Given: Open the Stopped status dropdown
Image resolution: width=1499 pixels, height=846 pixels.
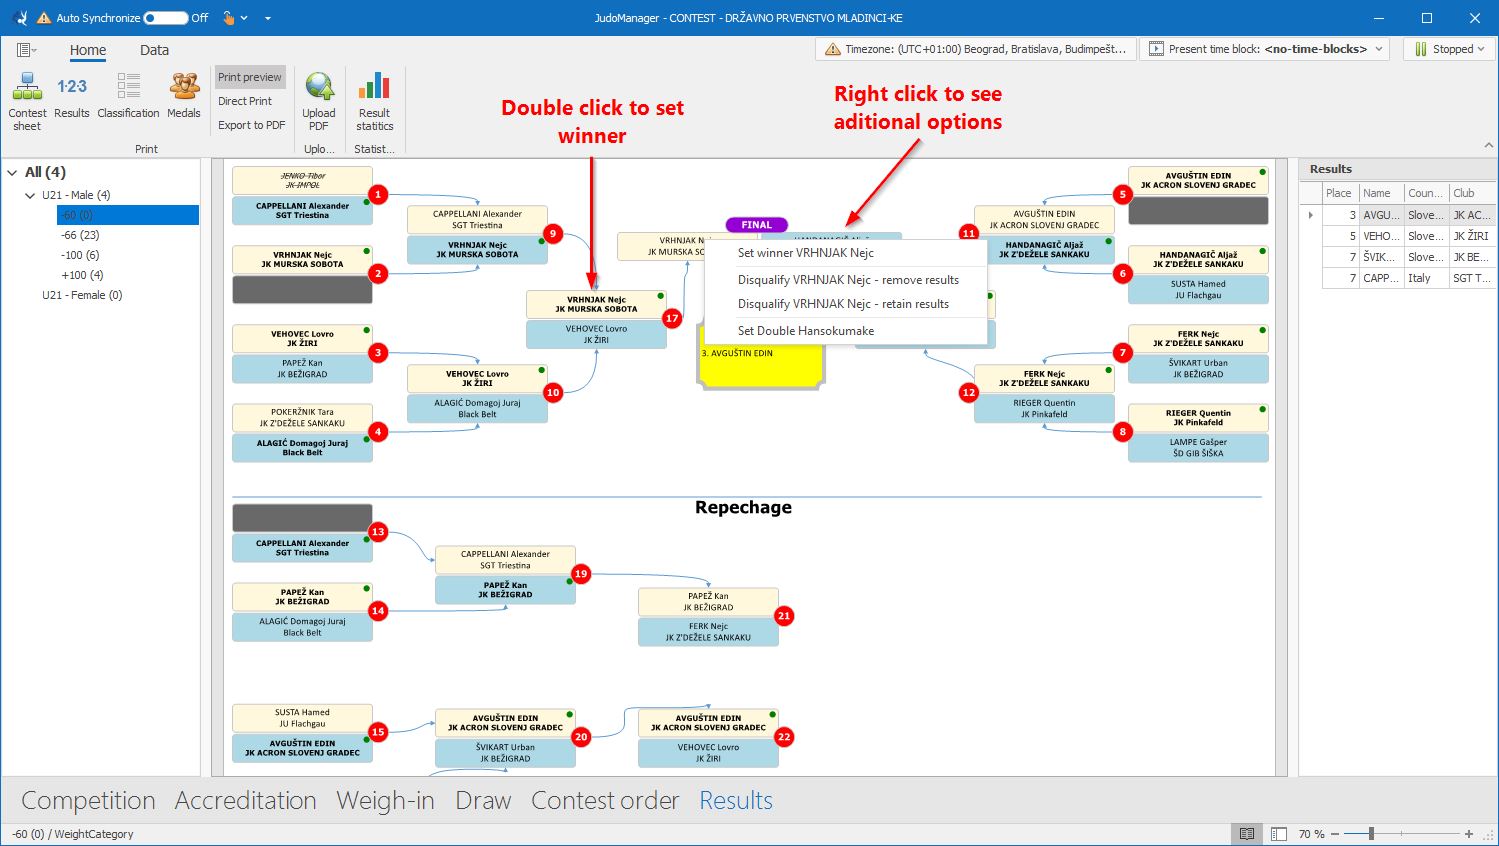Looking at the screenshot, I should [x=1449, y=49].
